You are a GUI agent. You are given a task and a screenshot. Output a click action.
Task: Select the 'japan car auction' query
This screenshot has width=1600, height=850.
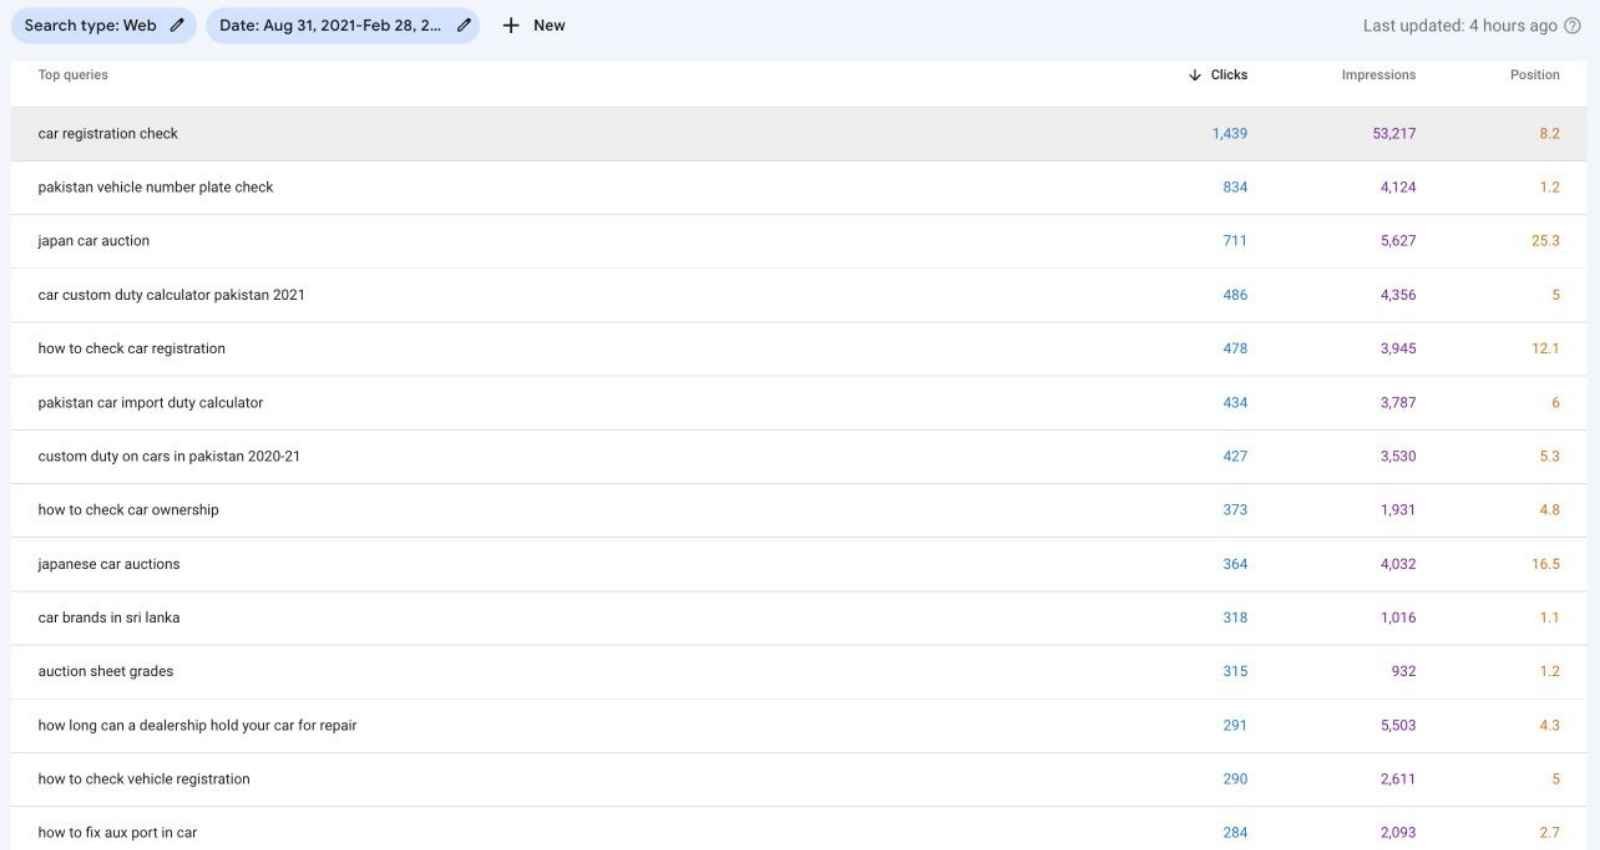click(94, 241)
